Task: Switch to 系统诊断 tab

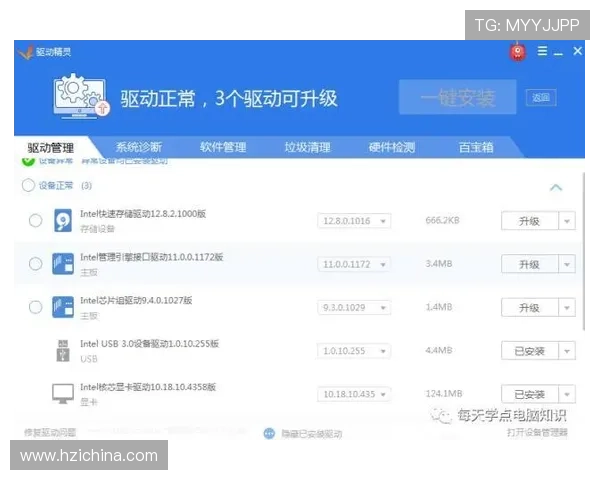Action: click(139, 147)
